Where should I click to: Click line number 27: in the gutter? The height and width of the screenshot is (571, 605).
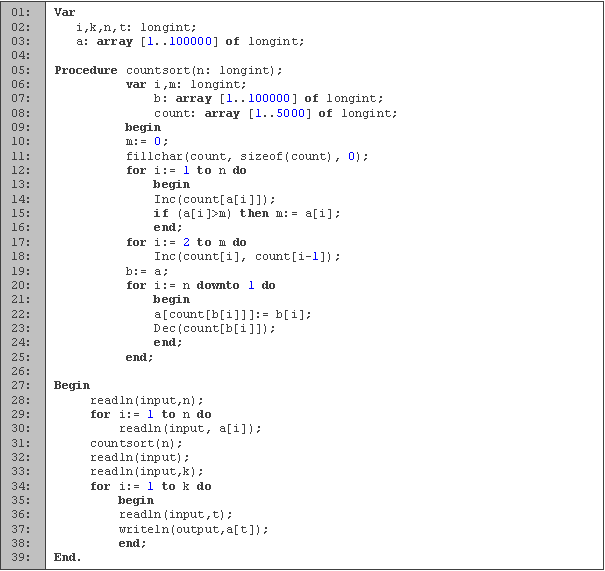point(20,385)
